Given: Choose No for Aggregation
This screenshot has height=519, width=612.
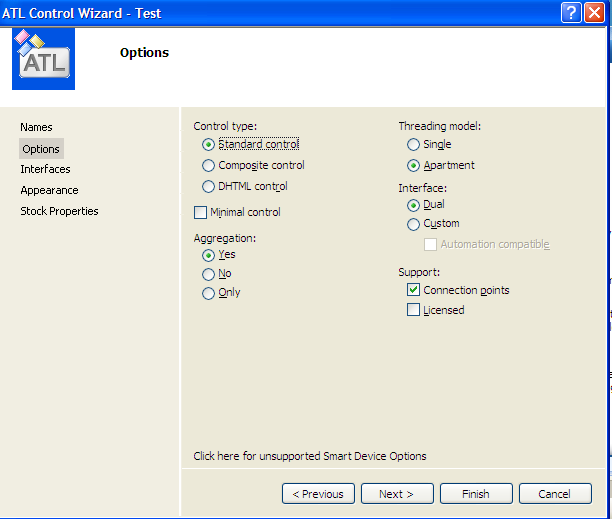Looking at the screenshot, I should pos(208,274).
